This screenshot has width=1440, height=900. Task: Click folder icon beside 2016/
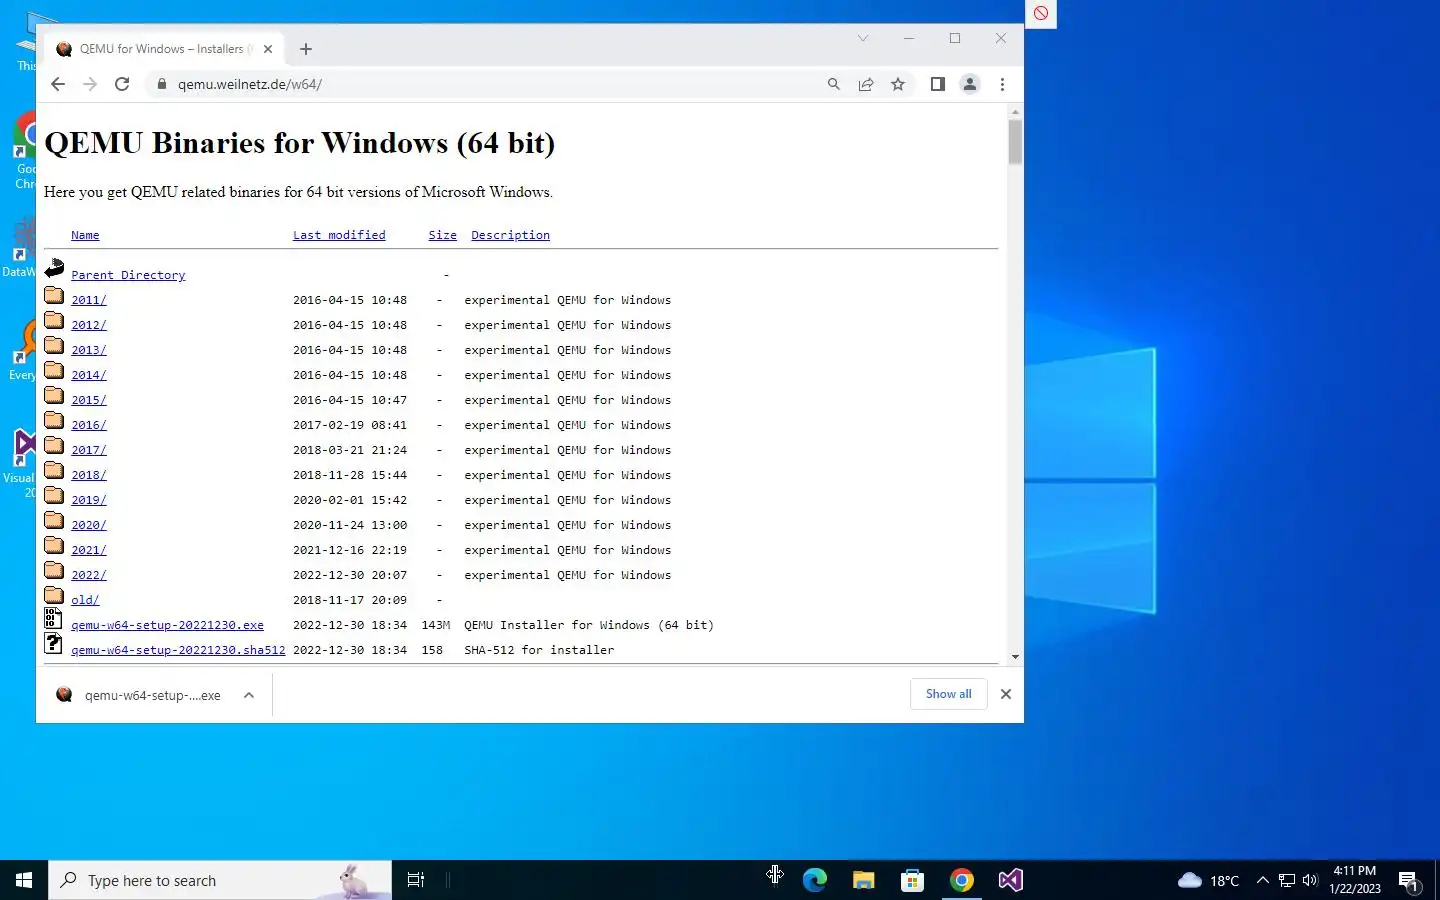pyautogui.click(x=54, y=420)
